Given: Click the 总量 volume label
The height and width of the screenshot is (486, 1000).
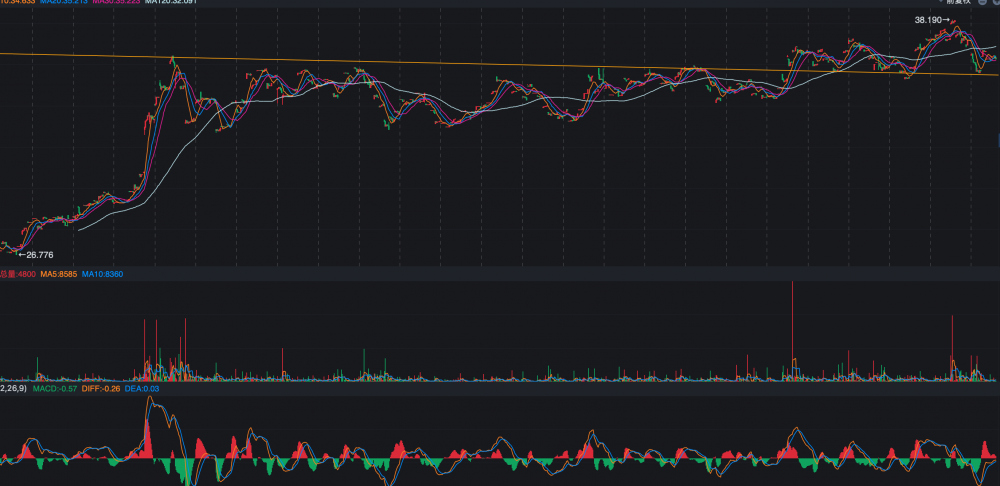Looking at the screenshot, I should [17, 274].
